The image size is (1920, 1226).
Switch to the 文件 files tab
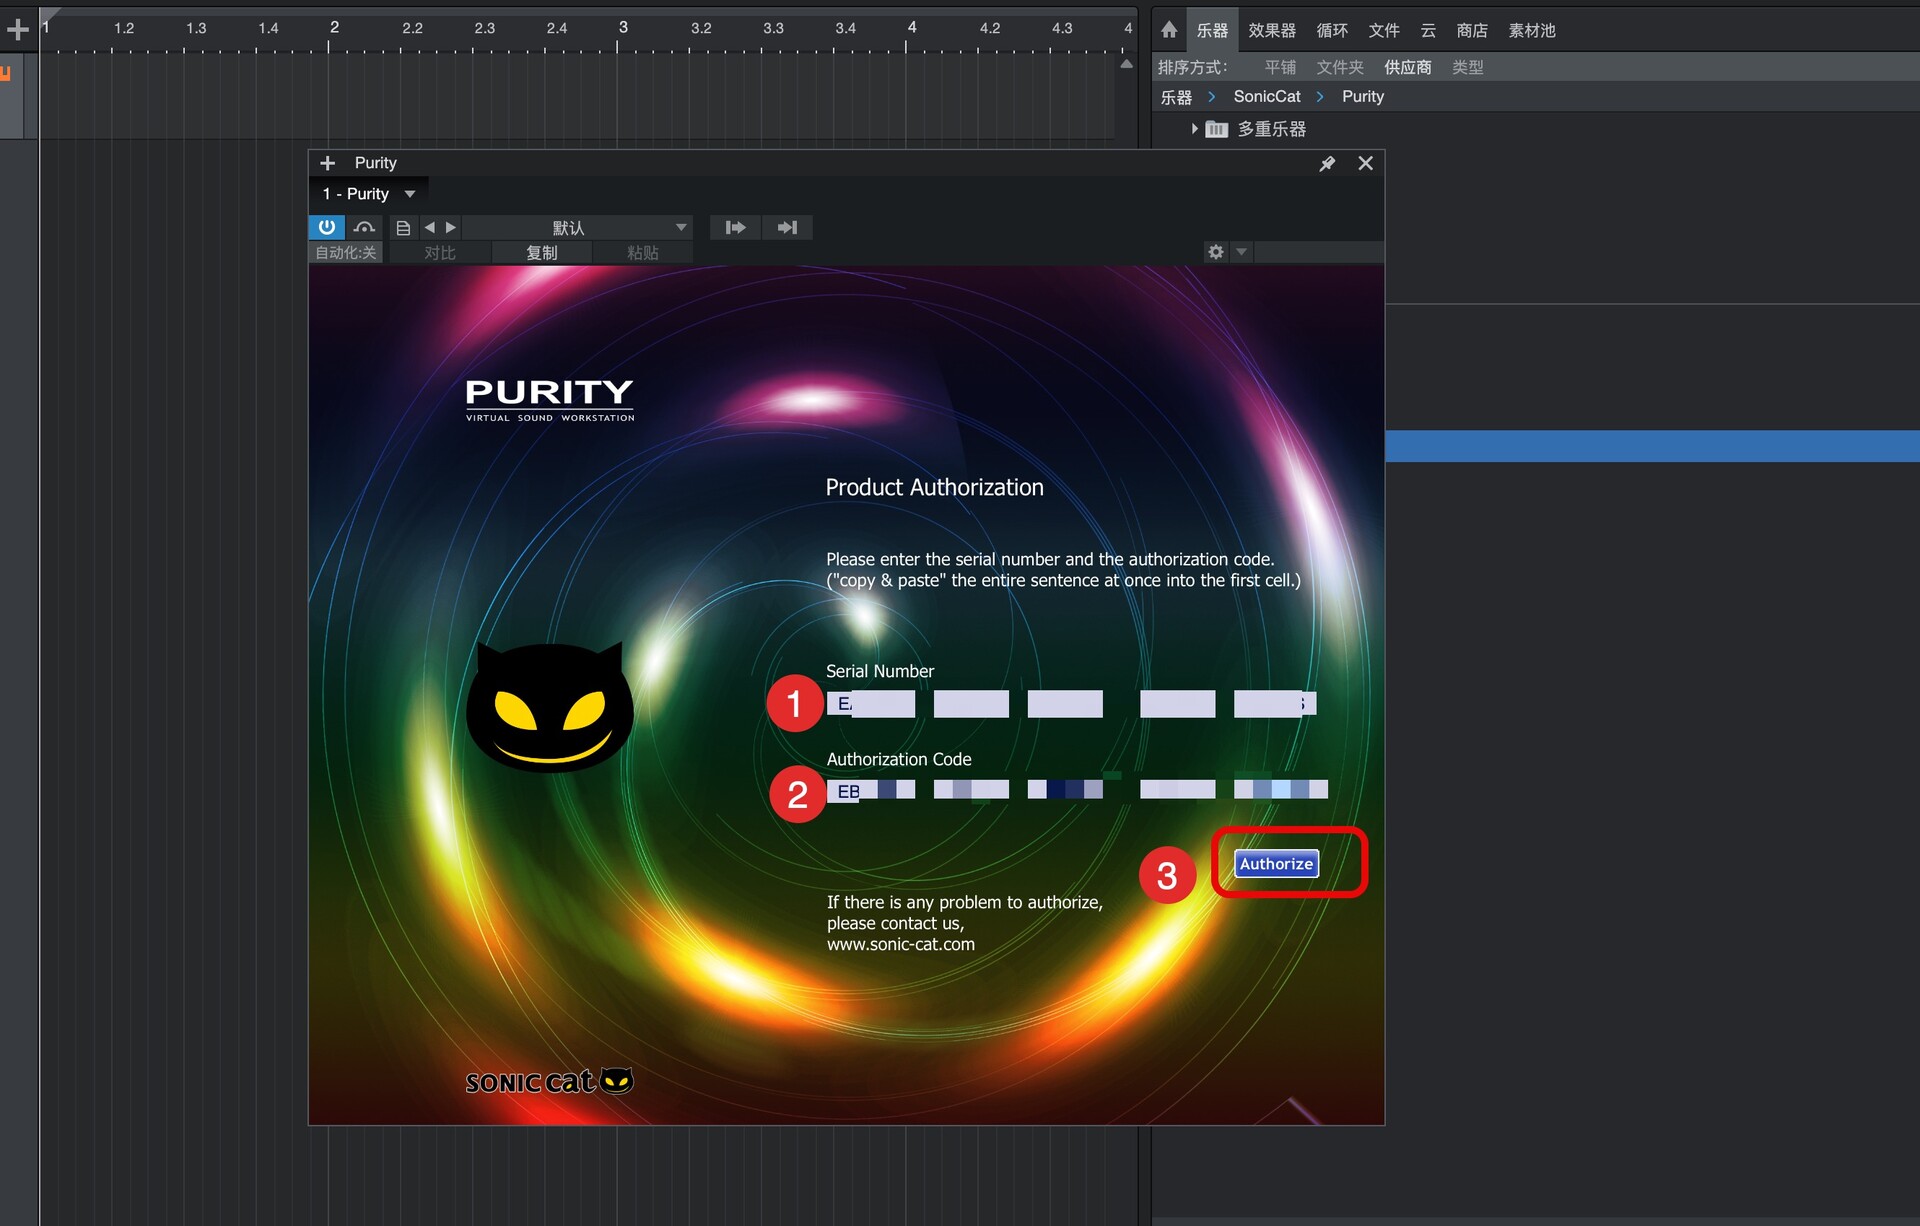click(1384, 30)
